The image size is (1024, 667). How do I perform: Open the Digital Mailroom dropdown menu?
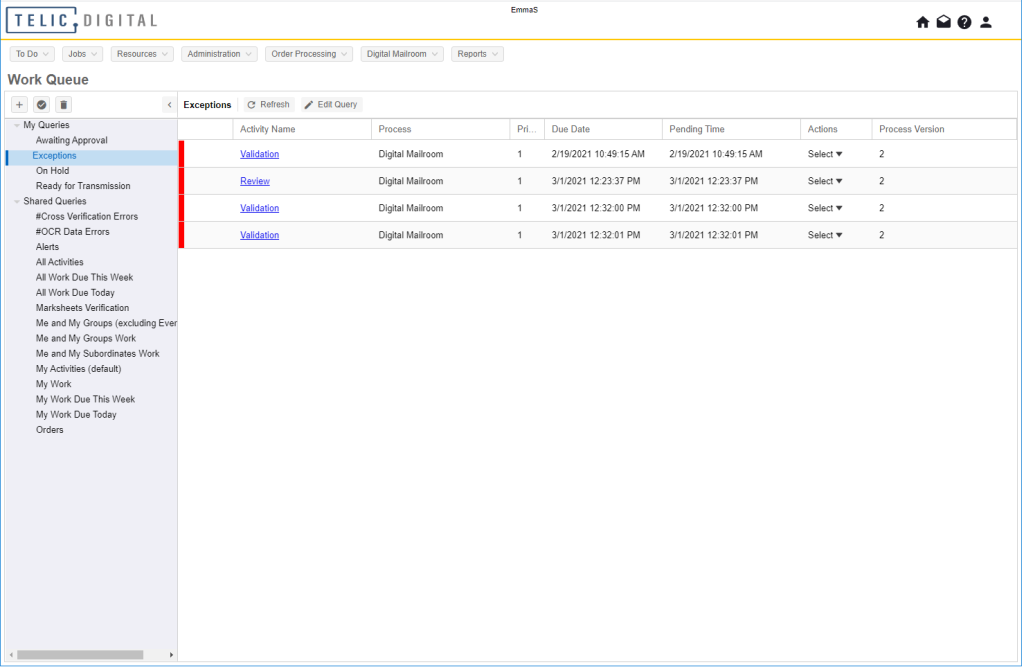click(x=401, y=53)
